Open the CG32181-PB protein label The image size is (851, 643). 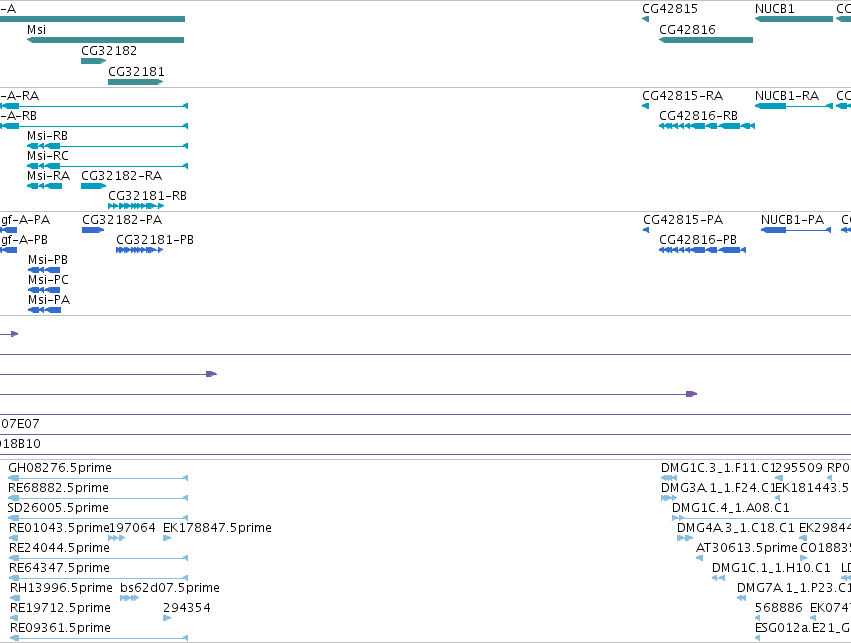(155, 240)
